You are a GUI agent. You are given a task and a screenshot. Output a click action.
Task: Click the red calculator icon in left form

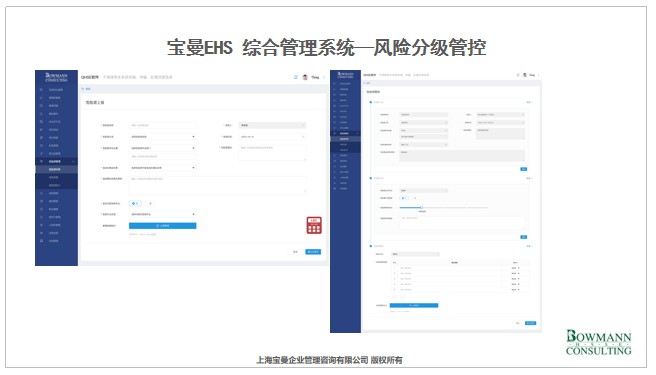click(314, 225)
